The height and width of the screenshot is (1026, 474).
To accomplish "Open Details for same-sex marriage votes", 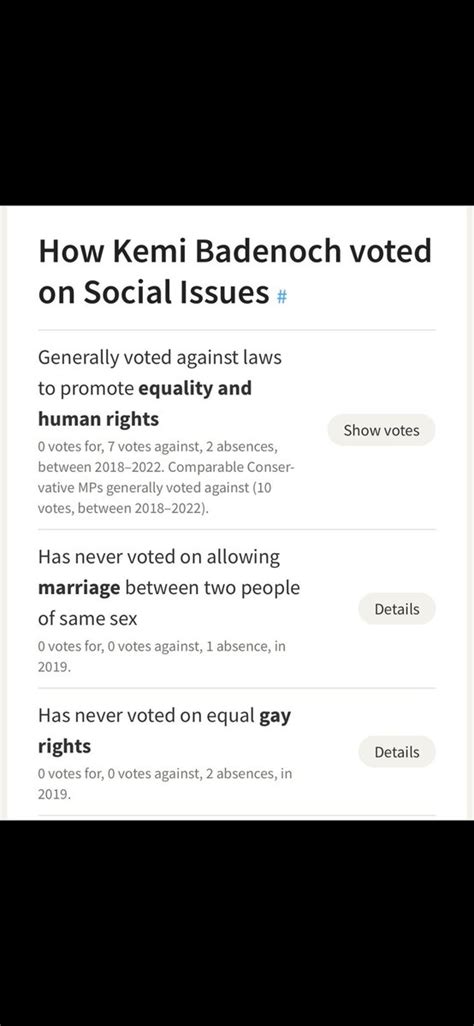I will [397, 609].
